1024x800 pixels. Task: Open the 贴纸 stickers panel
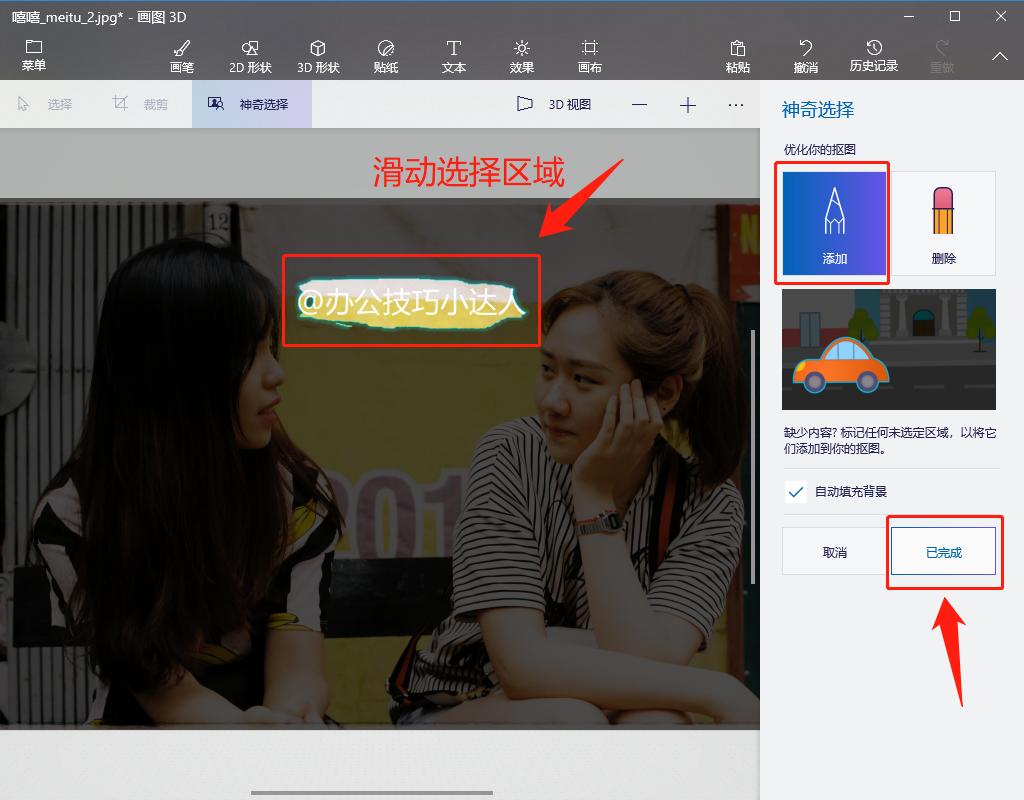tap(386, 55)
